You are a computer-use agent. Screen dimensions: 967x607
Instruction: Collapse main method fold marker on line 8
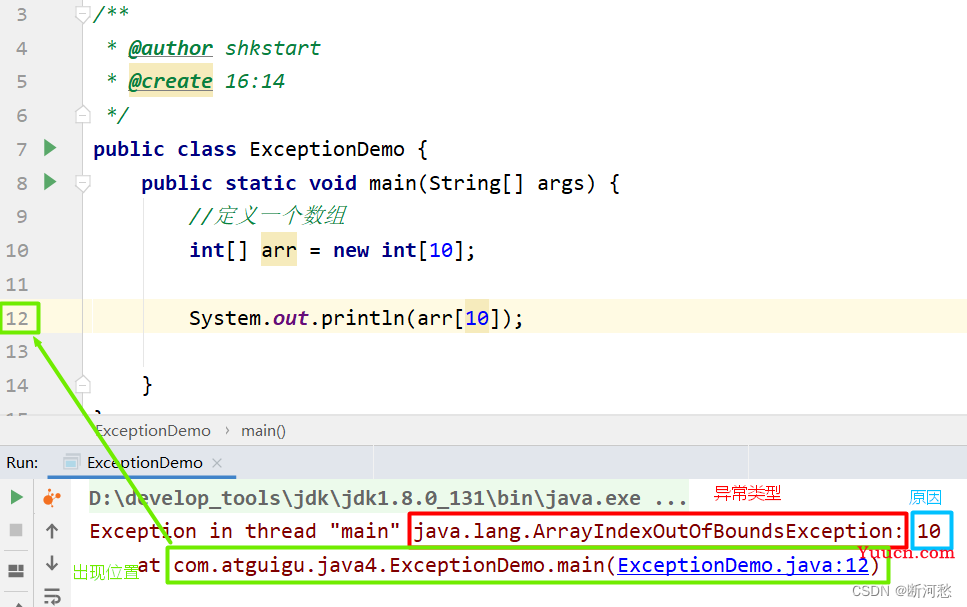click(83, 183)
